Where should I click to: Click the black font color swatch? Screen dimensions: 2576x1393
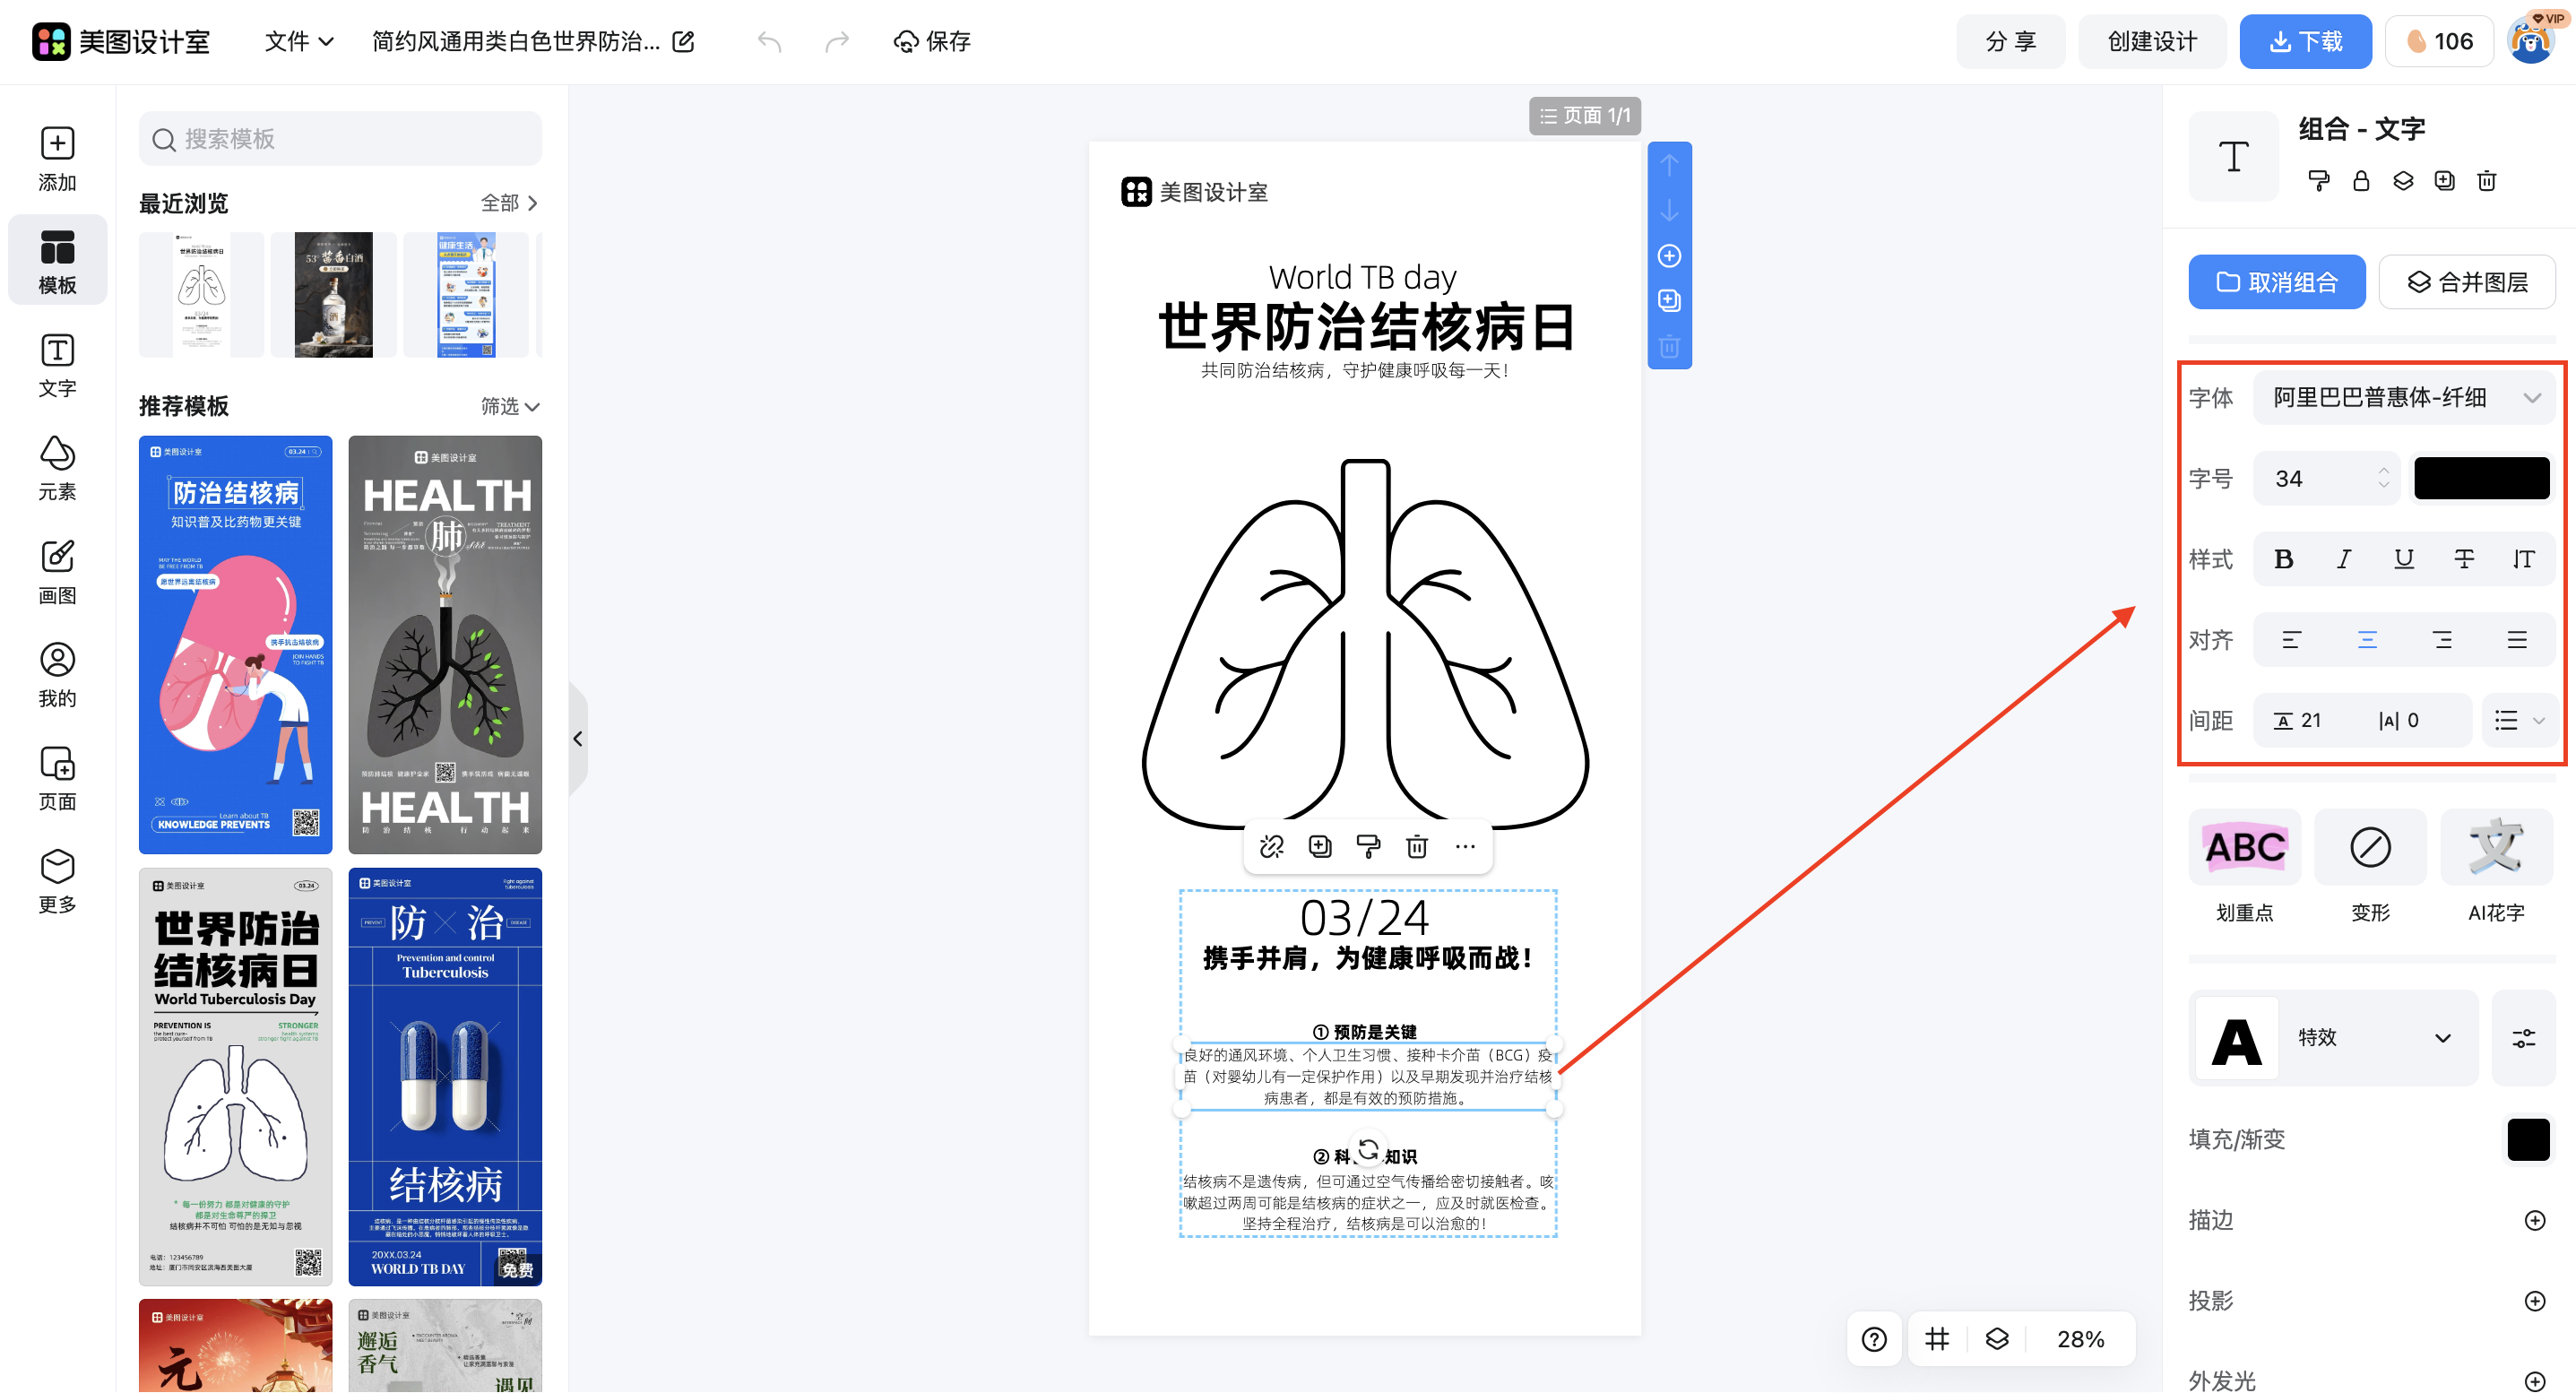pos(2481,478)
